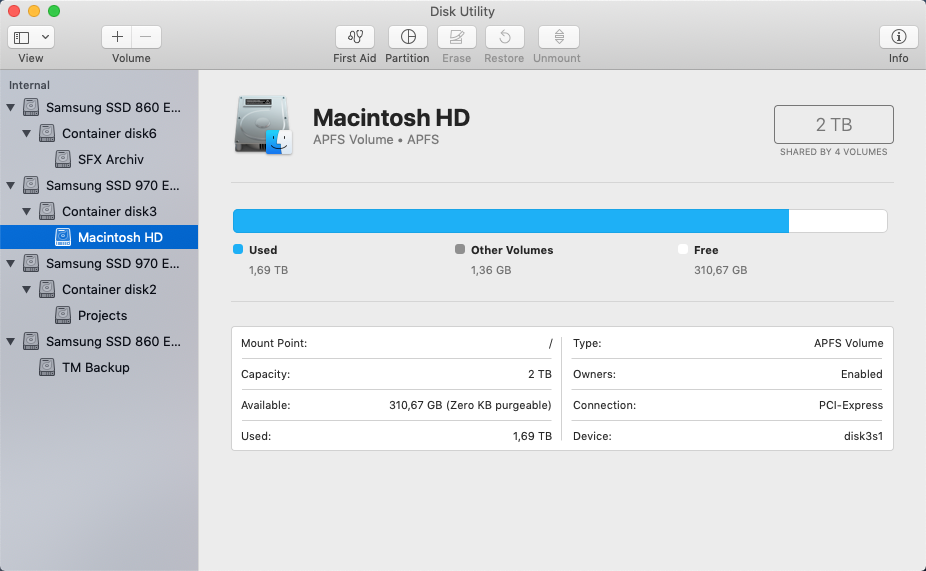Click the gray Other Volumes legend swatch
The height and width of the screenshot is (571, 926).
[460, 249]
